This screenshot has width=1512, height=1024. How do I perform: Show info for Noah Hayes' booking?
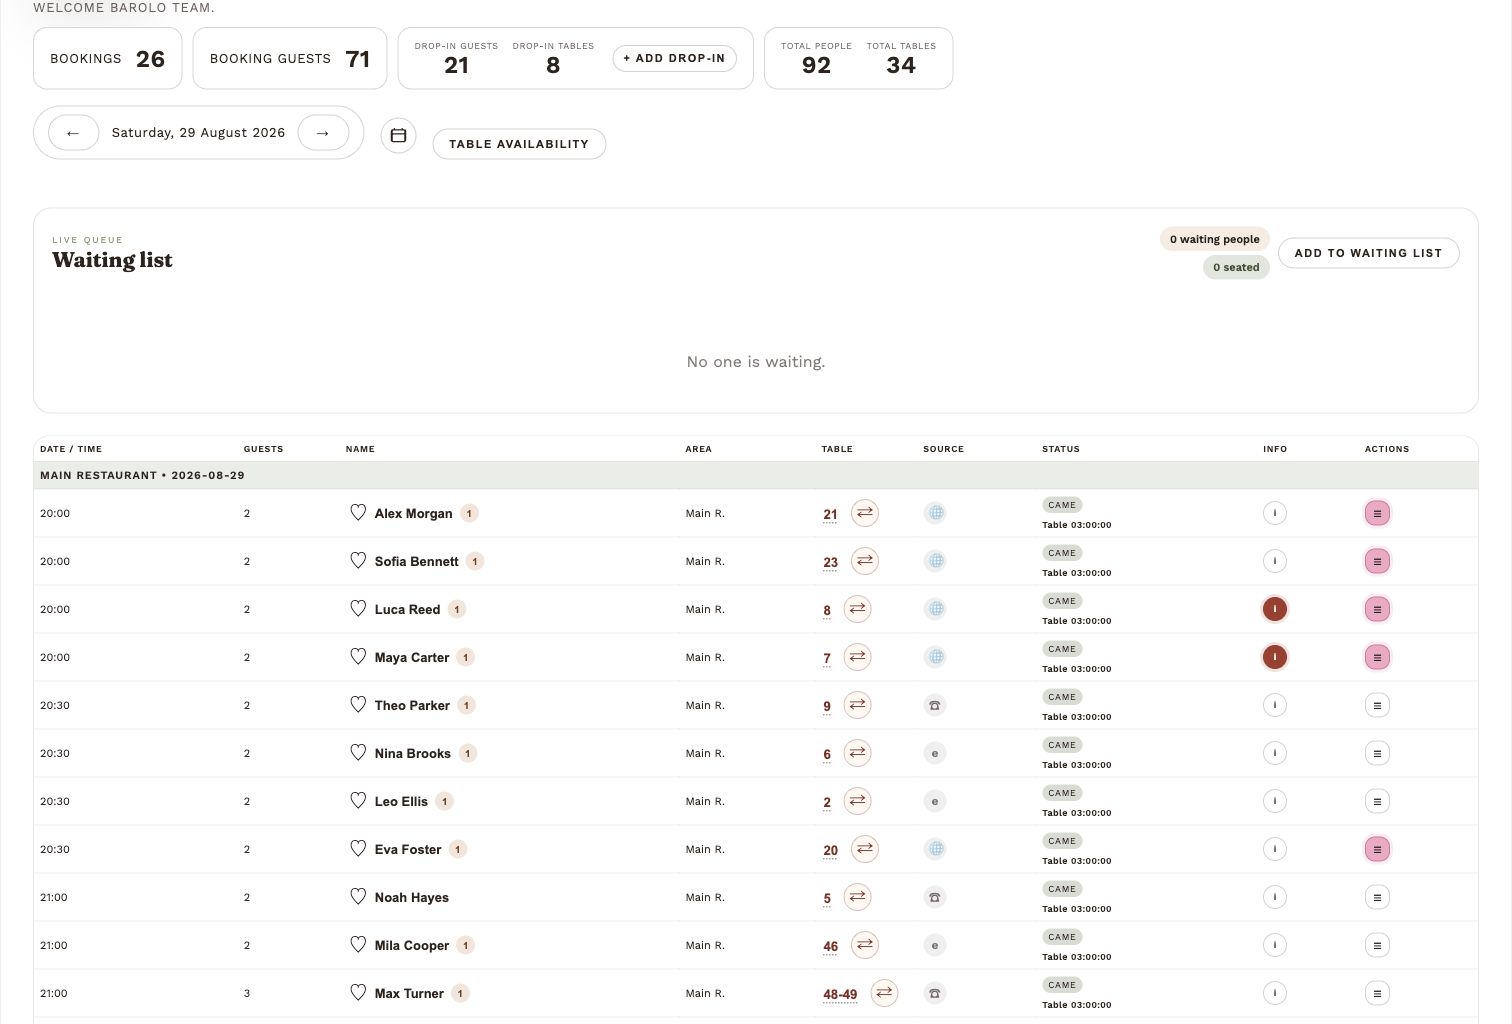tap(1275, 897)
